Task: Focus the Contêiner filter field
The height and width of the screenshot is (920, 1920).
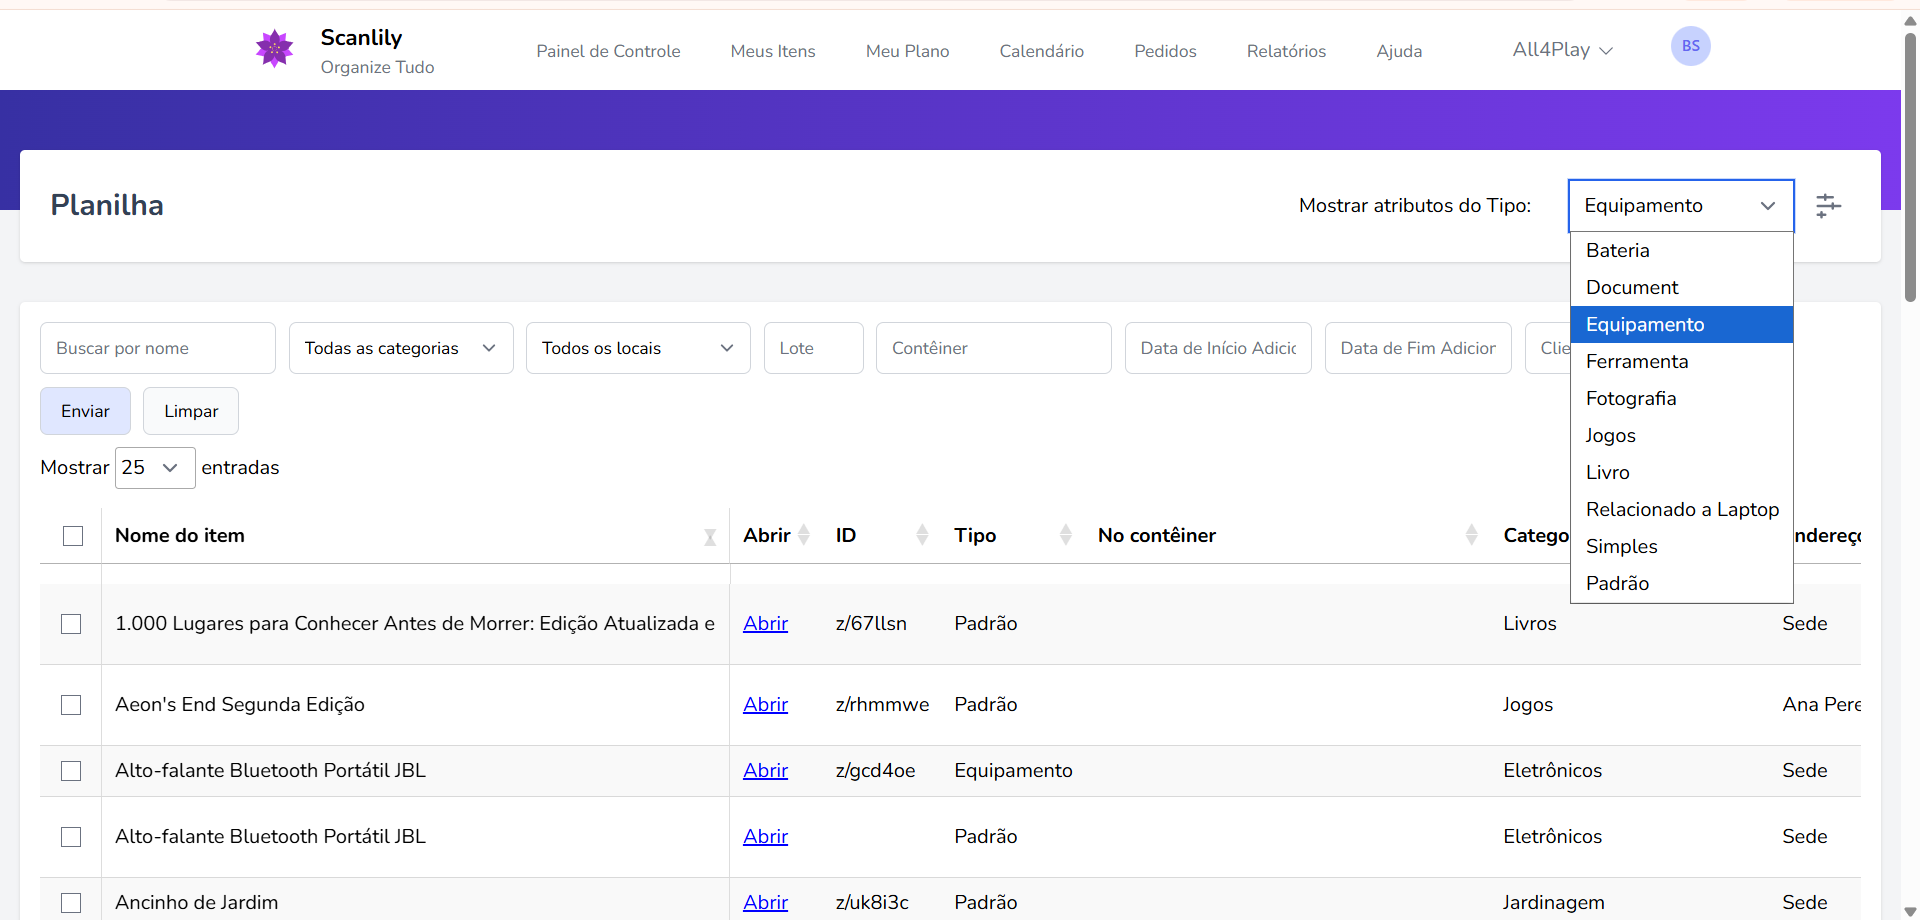Action: coord(994,348)
